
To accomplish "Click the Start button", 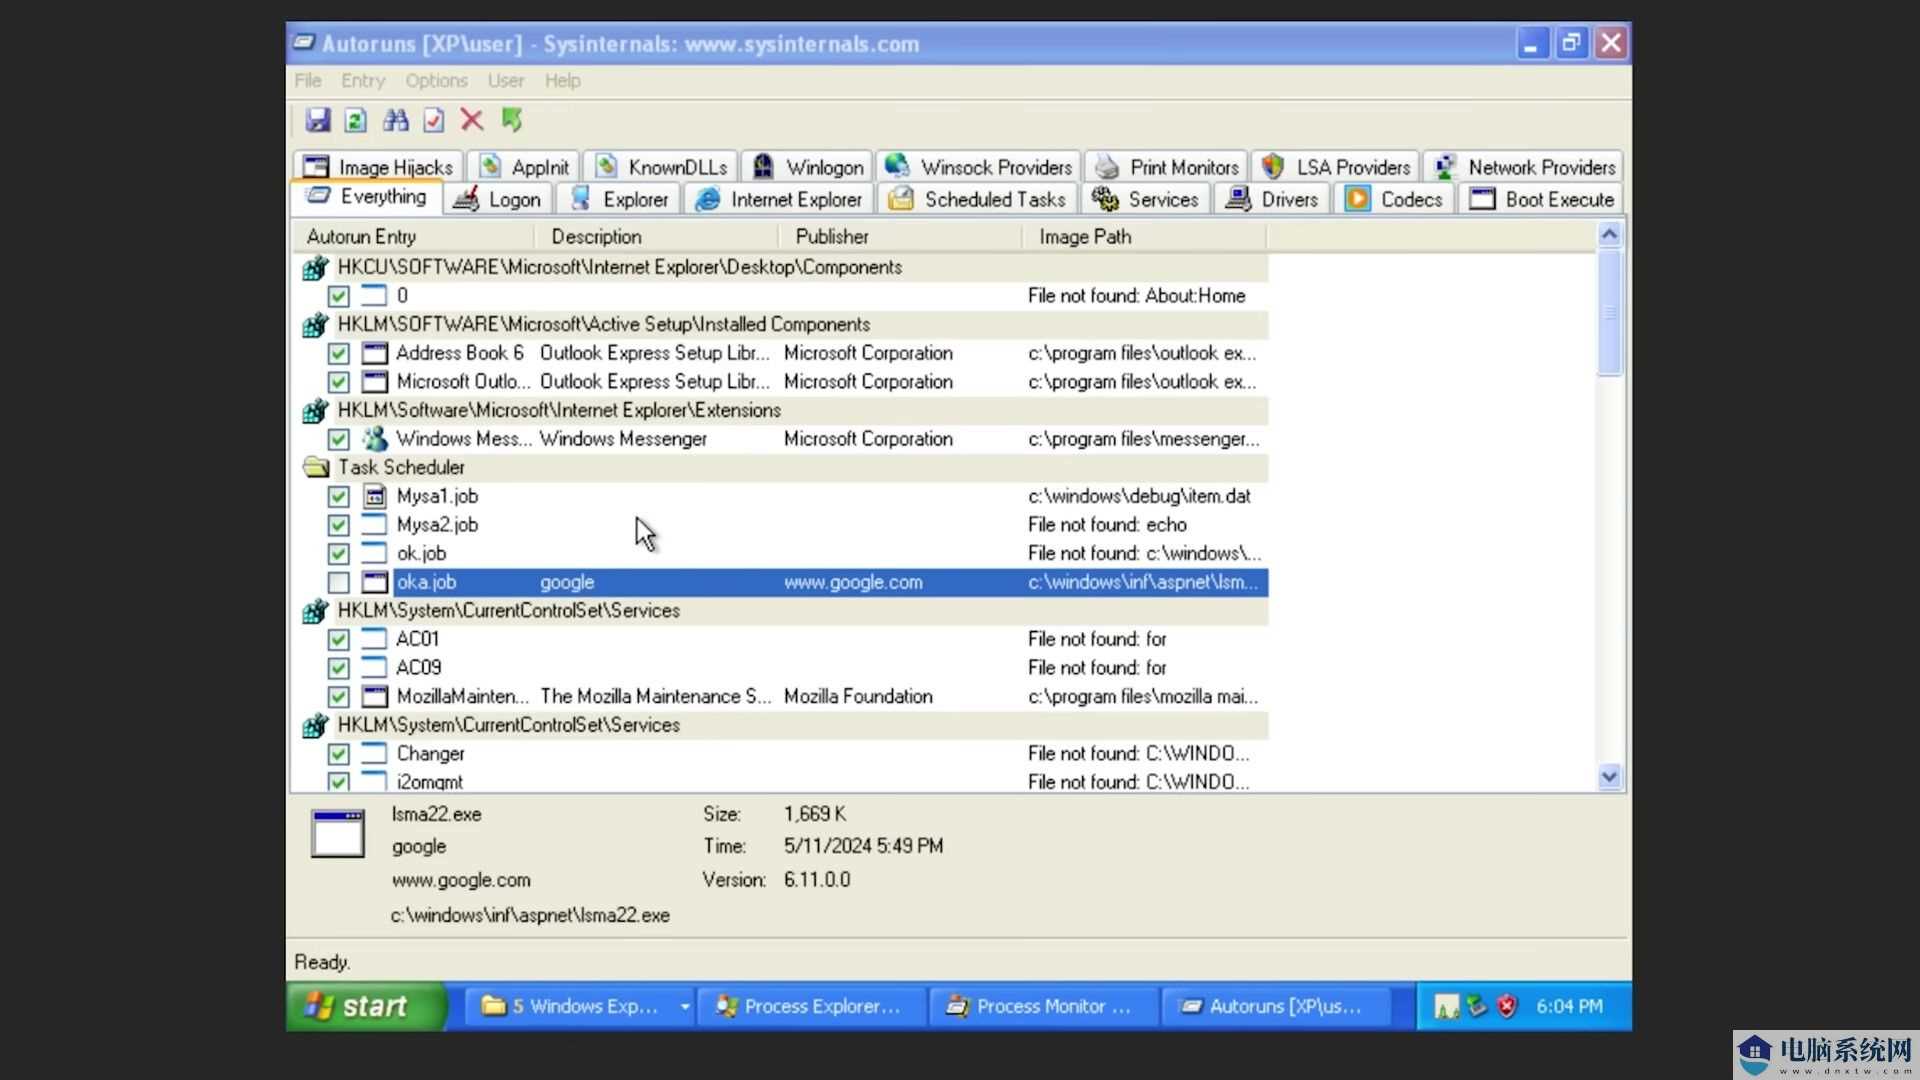I will 365,1006.
